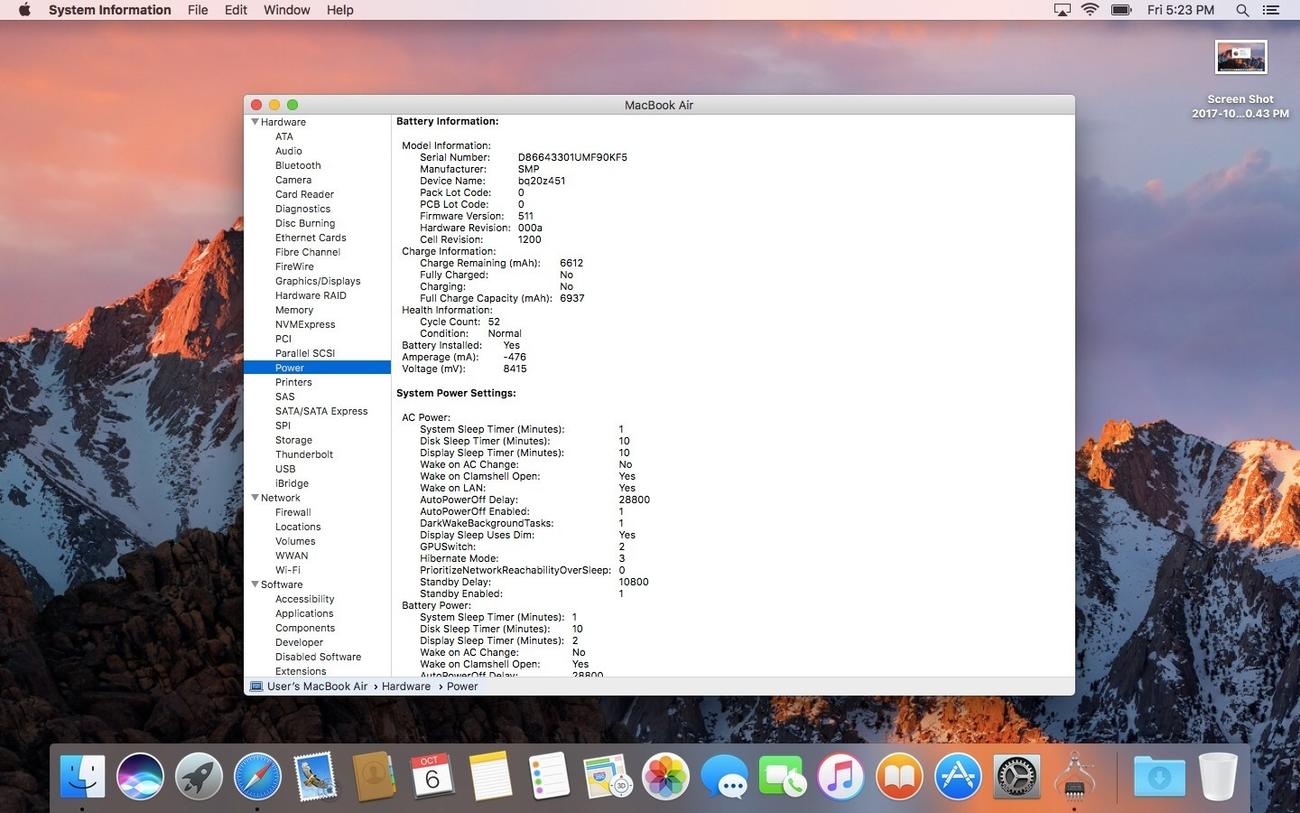Open the Window menu
This screenshot has width=1300, height=813.
click(287, 10)
